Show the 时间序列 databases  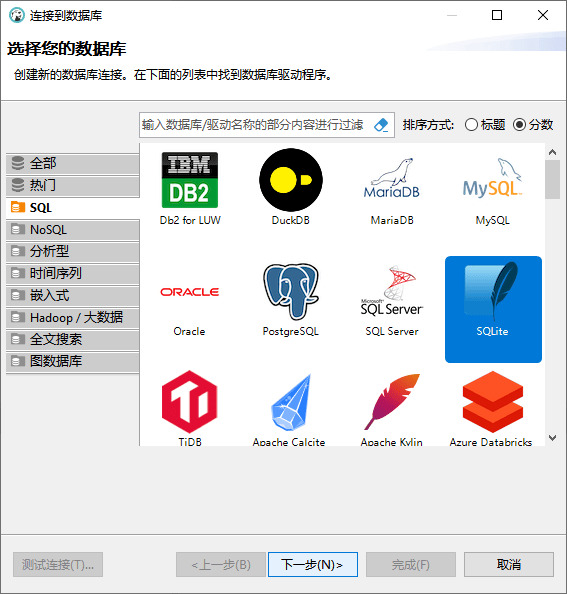pyautogui.click(x=73, y=274)
